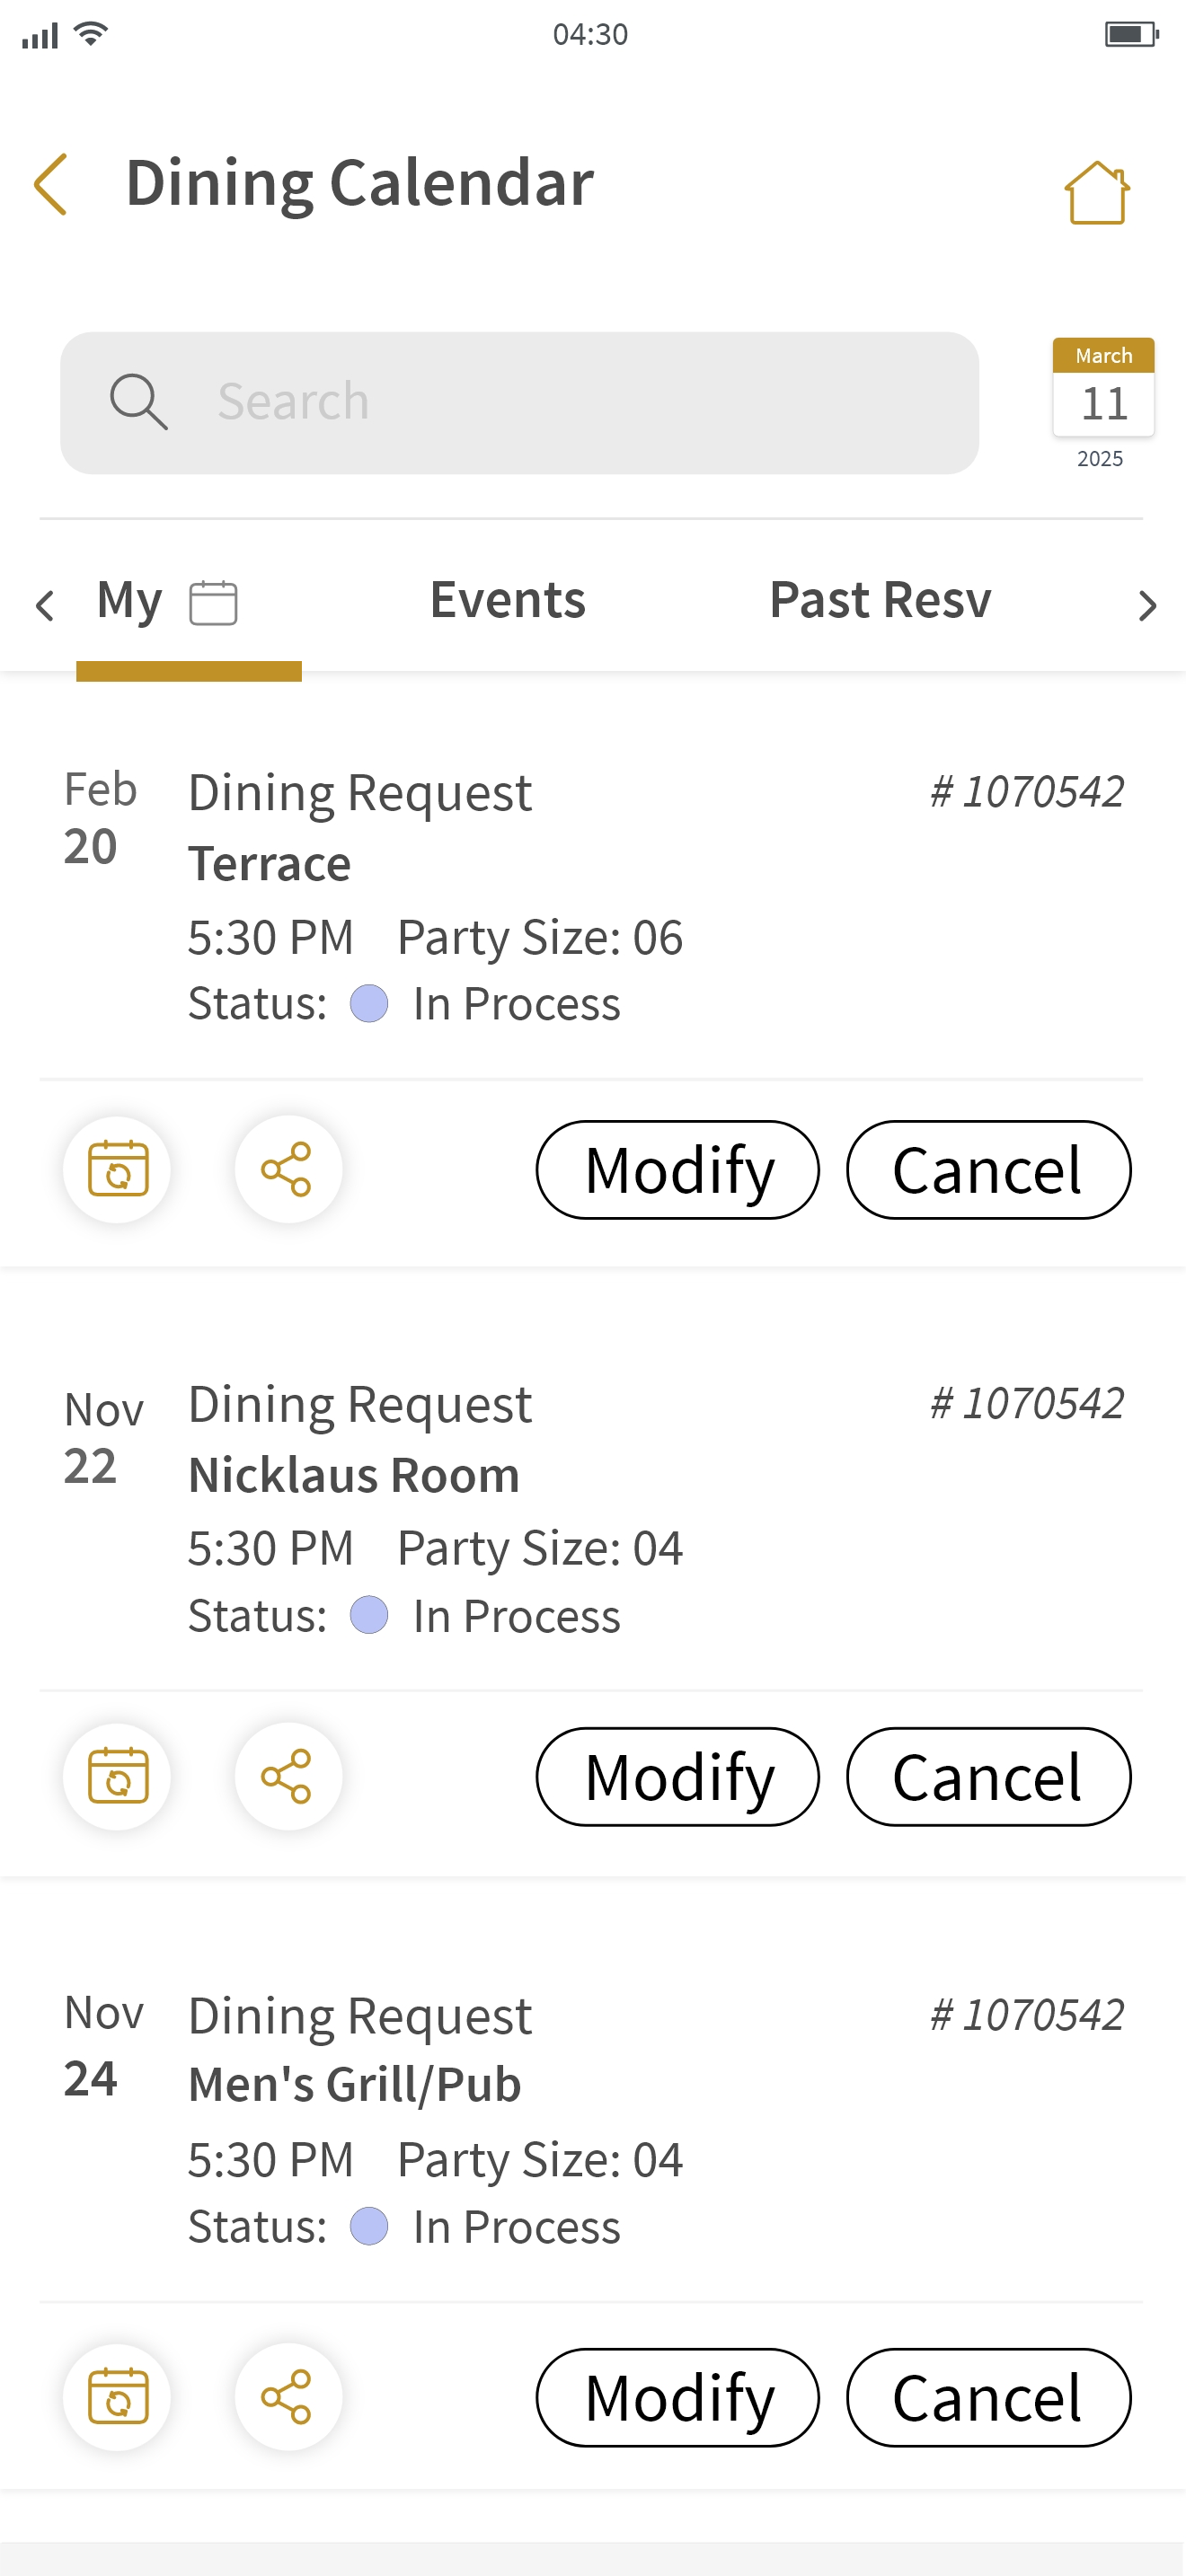Go to home via house icon

(1097, 192)
